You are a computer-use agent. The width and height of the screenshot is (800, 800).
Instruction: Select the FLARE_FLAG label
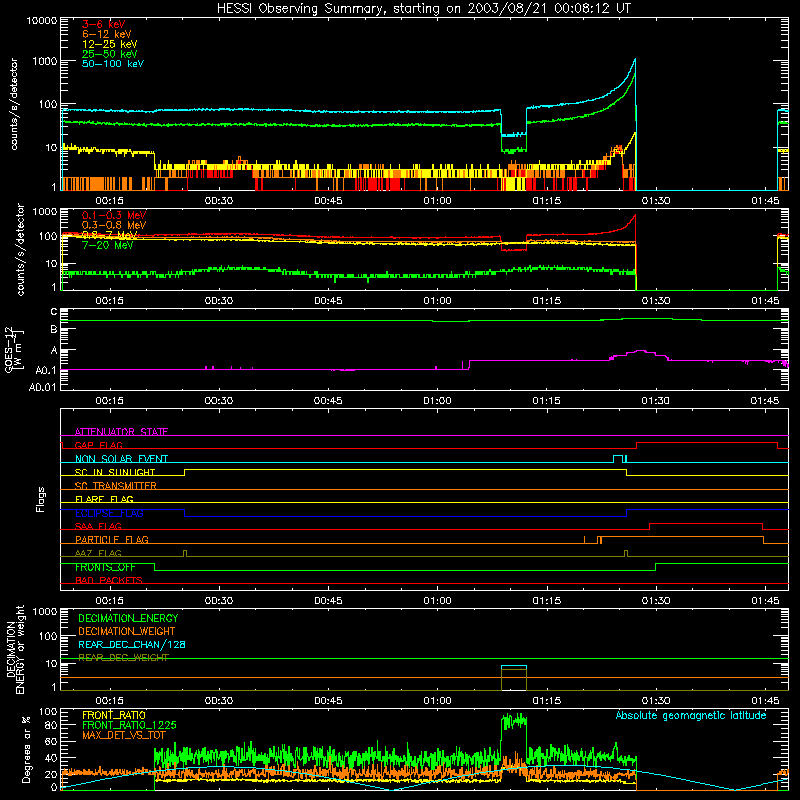(x=104, y=499)
